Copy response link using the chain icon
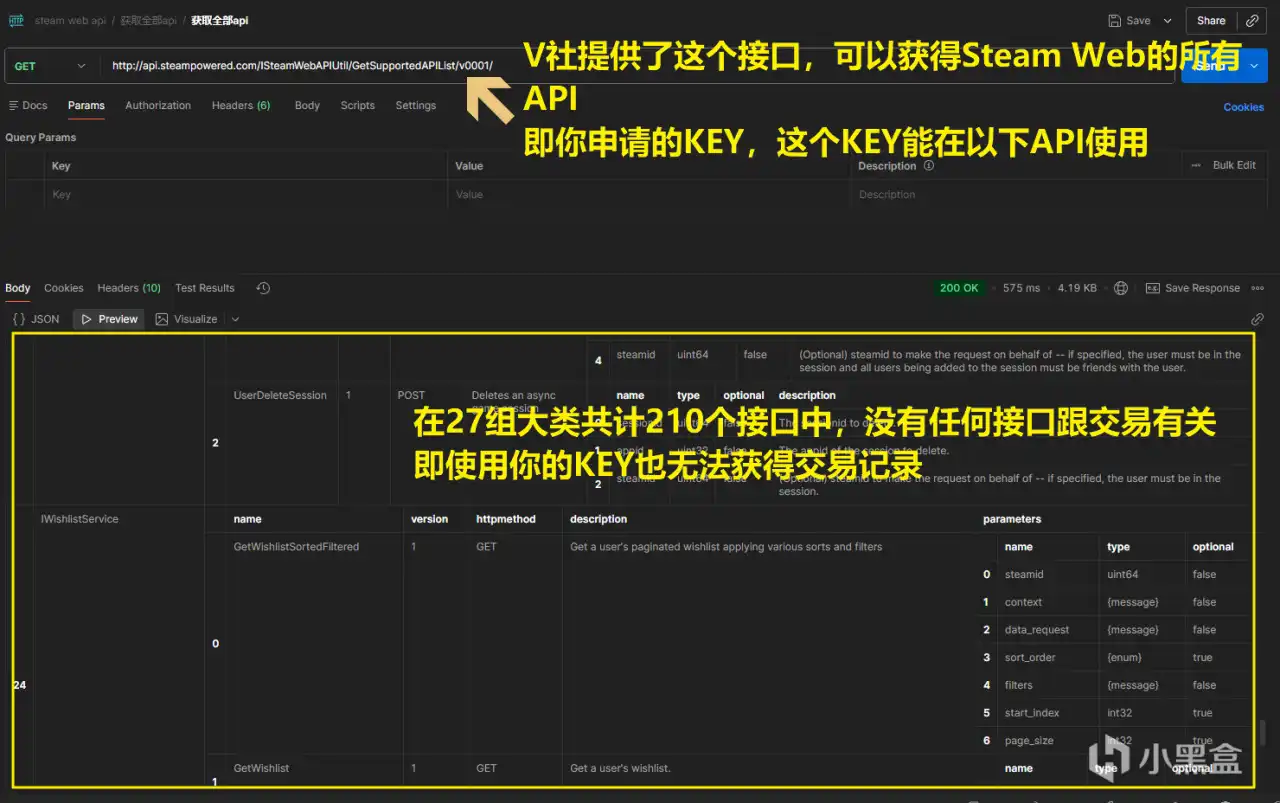The width and height of the screenshot is (1280, 803). pyautogui.click(x=1258, y=318)
